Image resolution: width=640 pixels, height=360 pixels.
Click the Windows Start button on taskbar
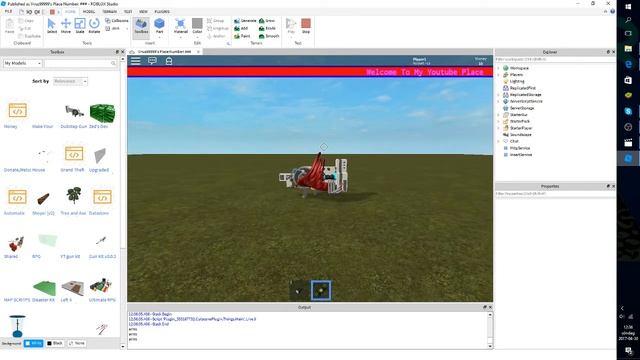tap(628, 6)
